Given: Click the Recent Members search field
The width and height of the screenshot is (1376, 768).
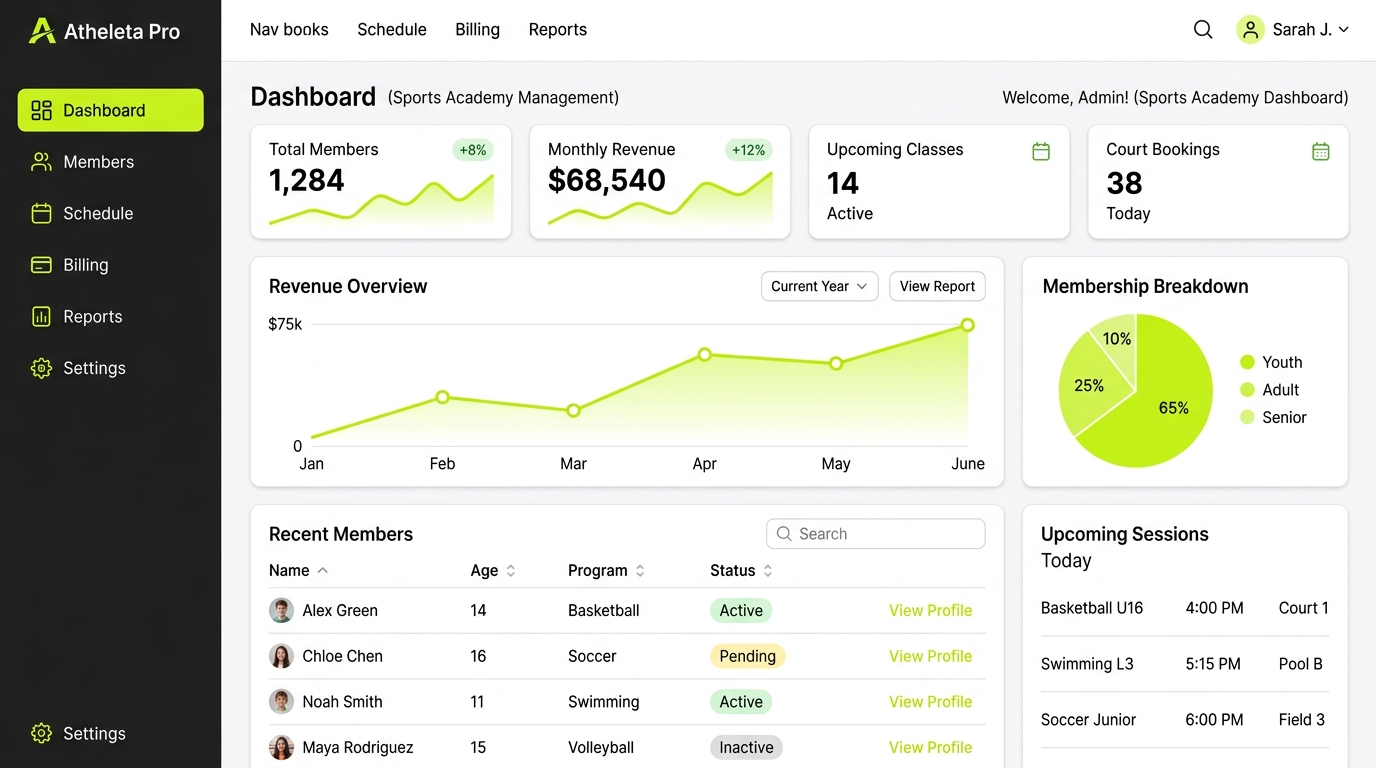Looking at the screenshot, I should (876, 534).
